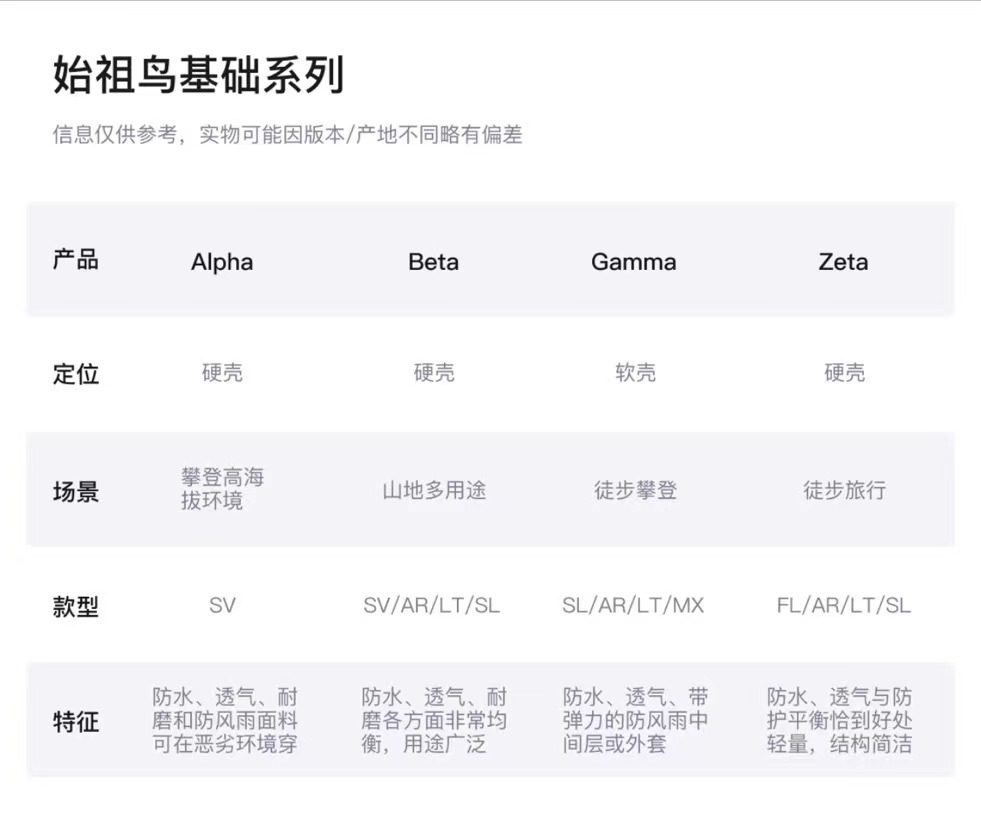Select the SV/AR/LT/SL model cell for Beta
Image resolution: width=981 pixels, height=828 pixels.
click(431, 605)
